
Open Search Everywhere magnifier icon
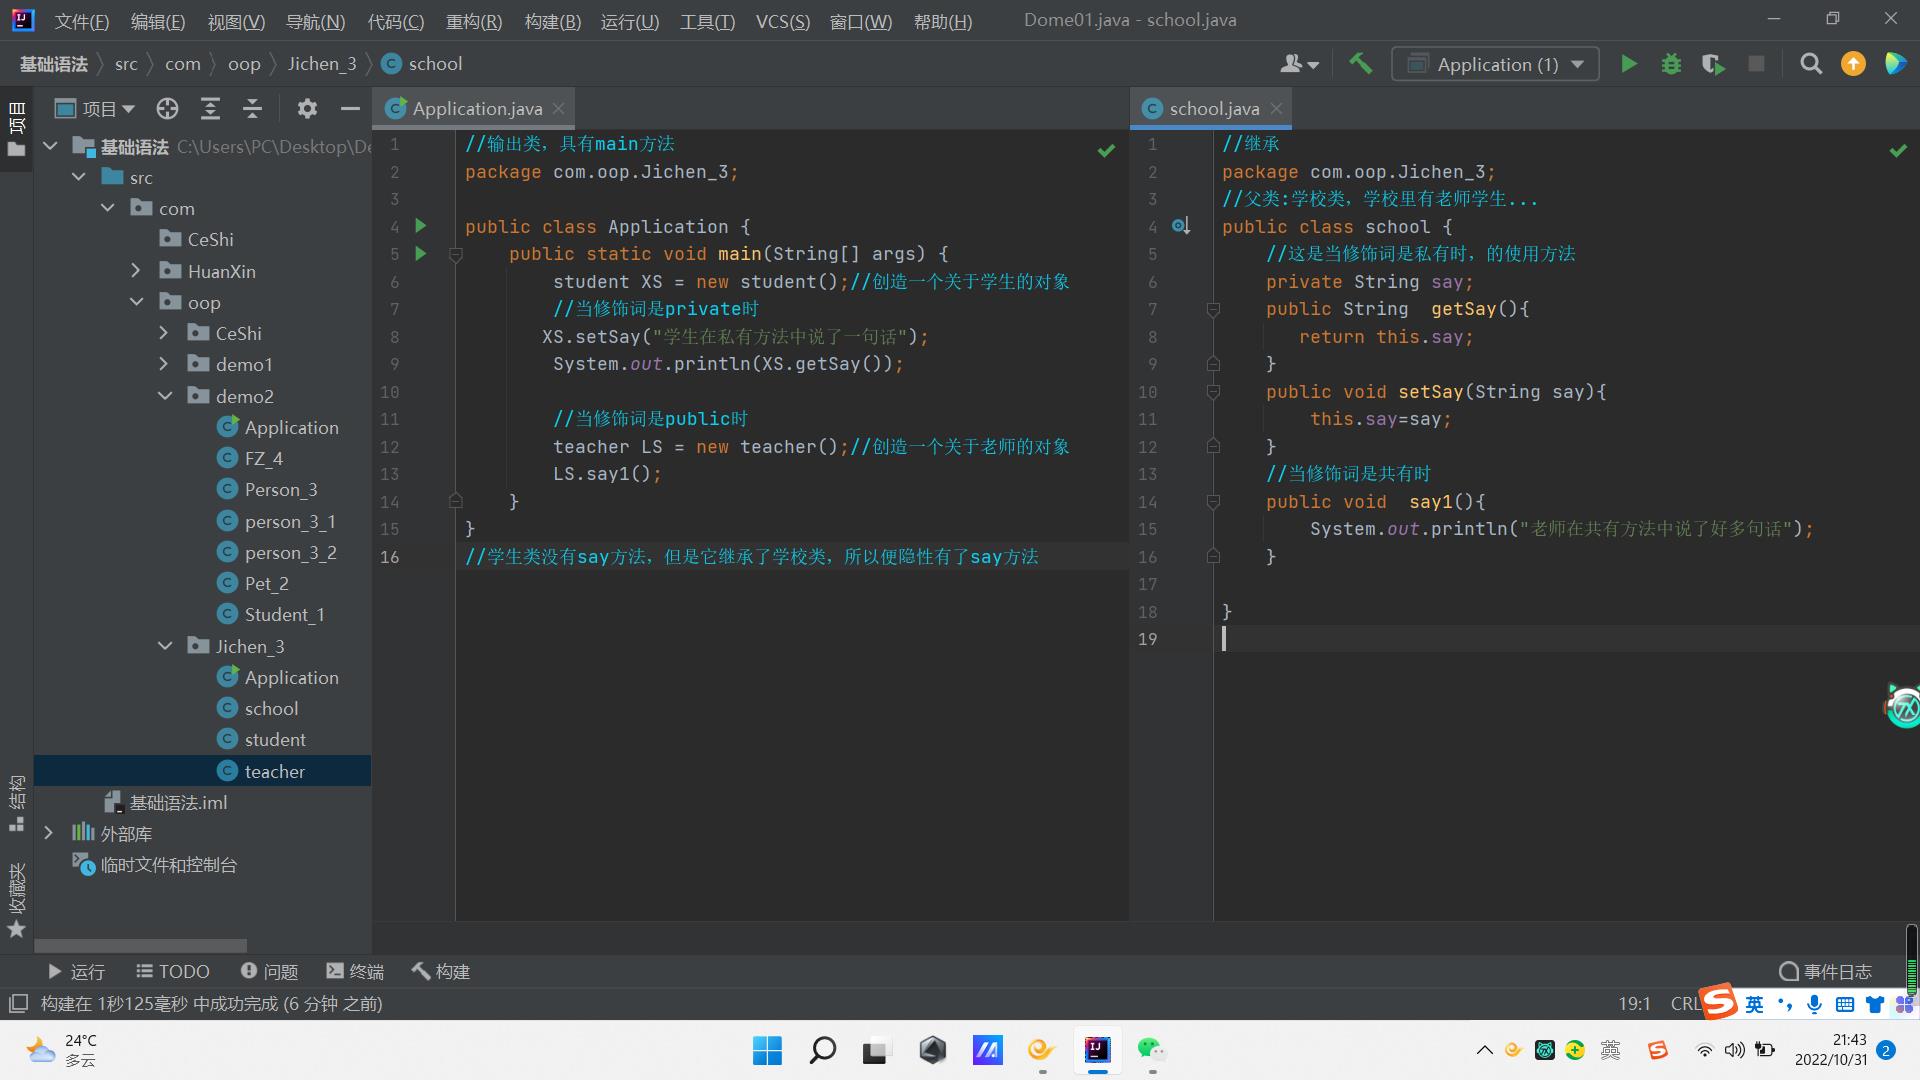click(x=1810, y=64)
